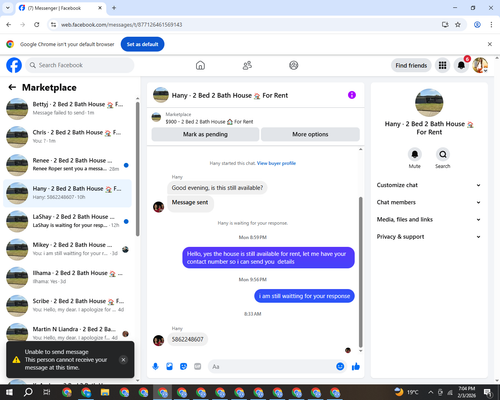Open File Explorer from the taskbar

tap(105, 392)
